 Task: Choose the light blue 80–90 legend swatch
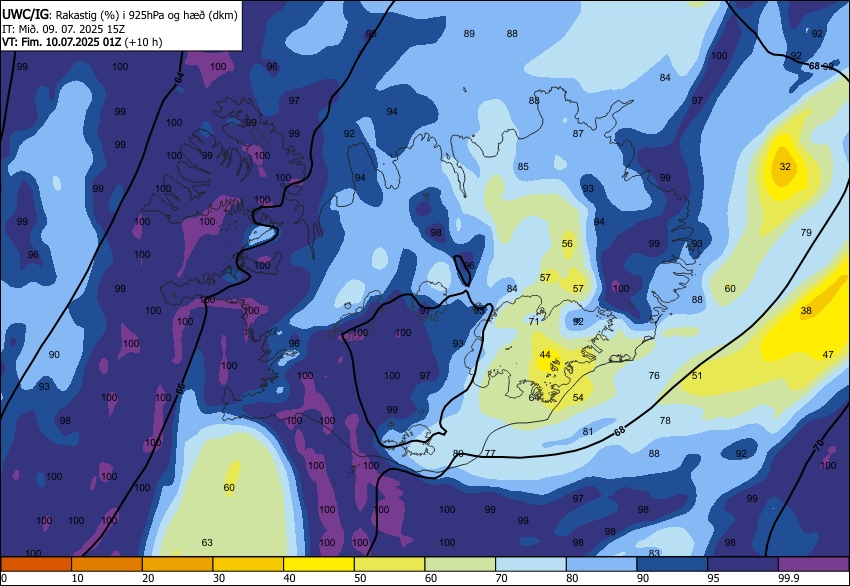(x=601, y=564)
